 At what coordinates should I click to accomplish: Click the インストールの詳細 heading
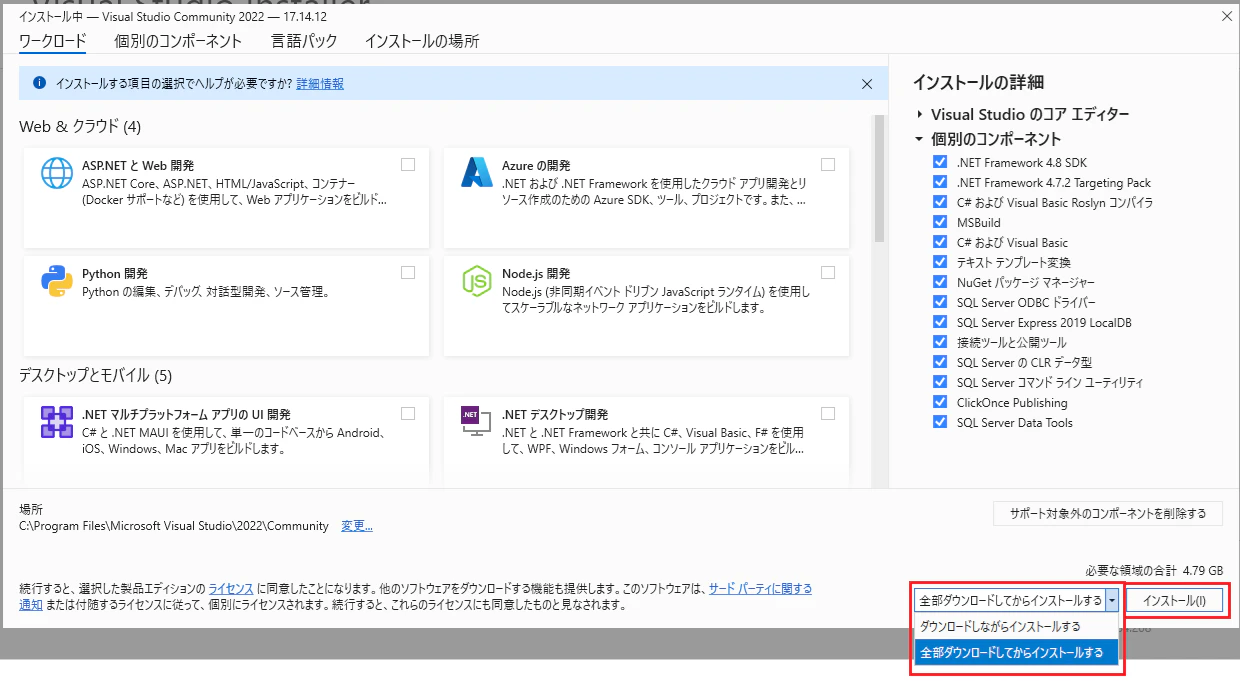coord(978,82)
